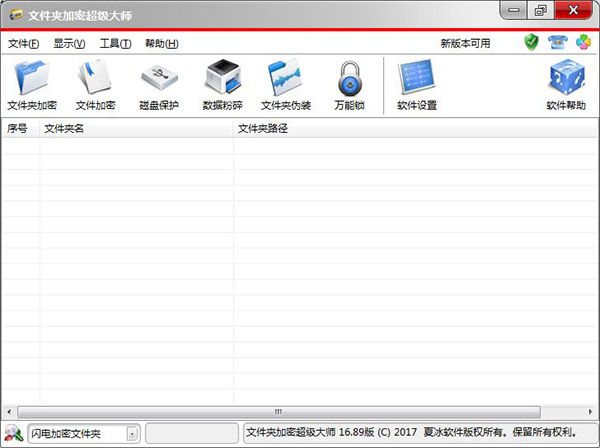Click the search magnifier icon in status bar
Image resolution: width=600 pixels, height=448 pixels.
click(x=14, y=433)
